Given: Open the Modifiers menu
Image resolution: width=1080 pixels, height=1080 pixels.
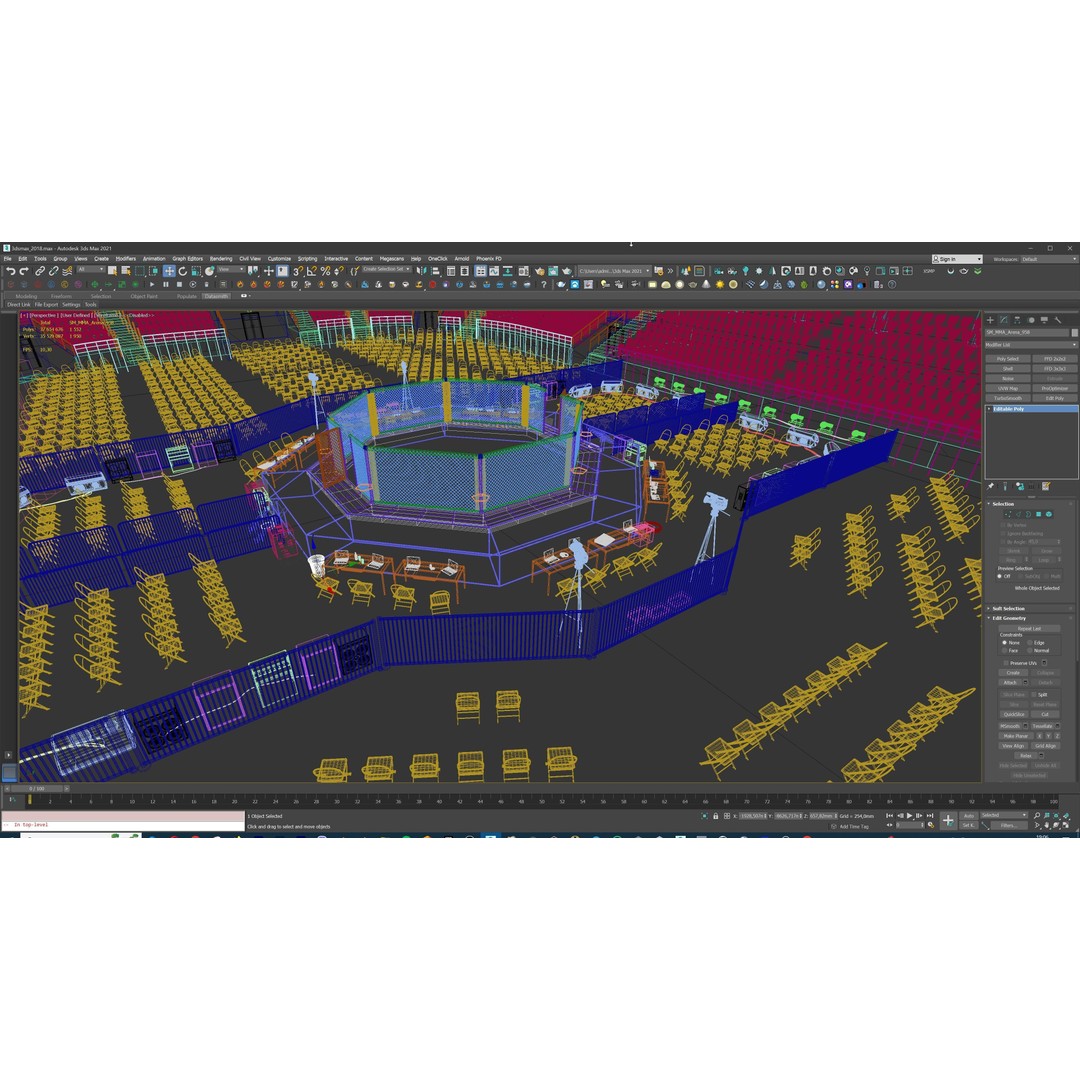Looking at the screenshot, I should click(x=125, y=259).
